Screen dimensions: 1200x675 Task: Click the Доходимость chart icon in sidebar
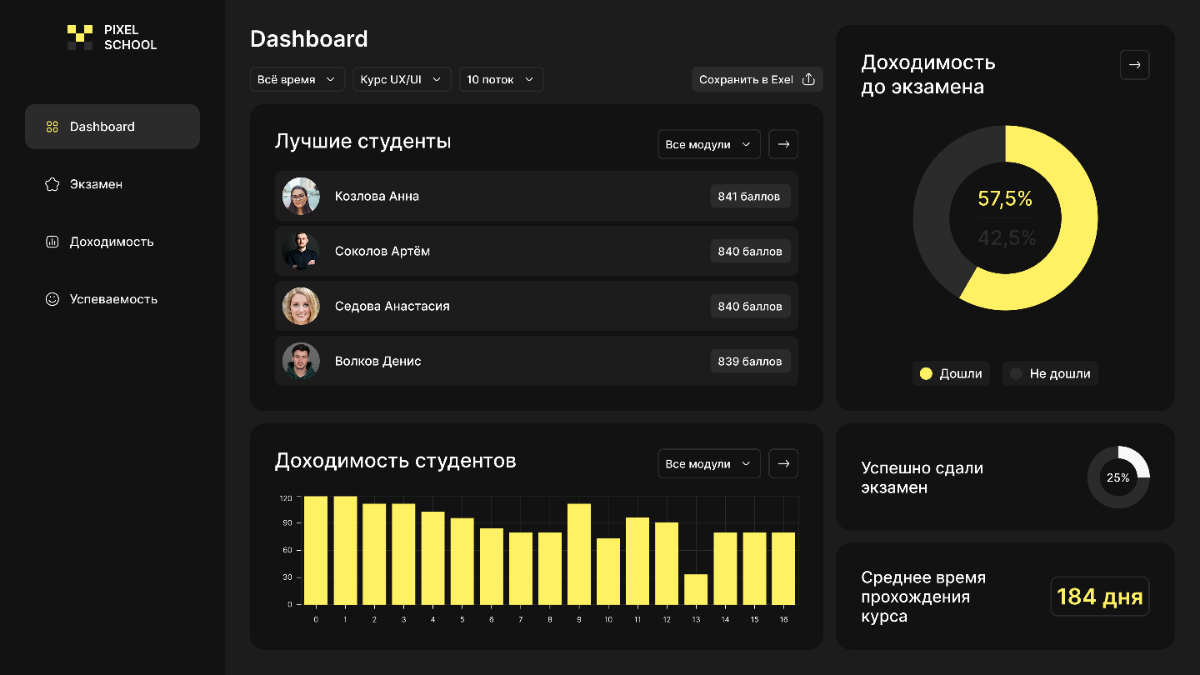(x=52, y=241)
